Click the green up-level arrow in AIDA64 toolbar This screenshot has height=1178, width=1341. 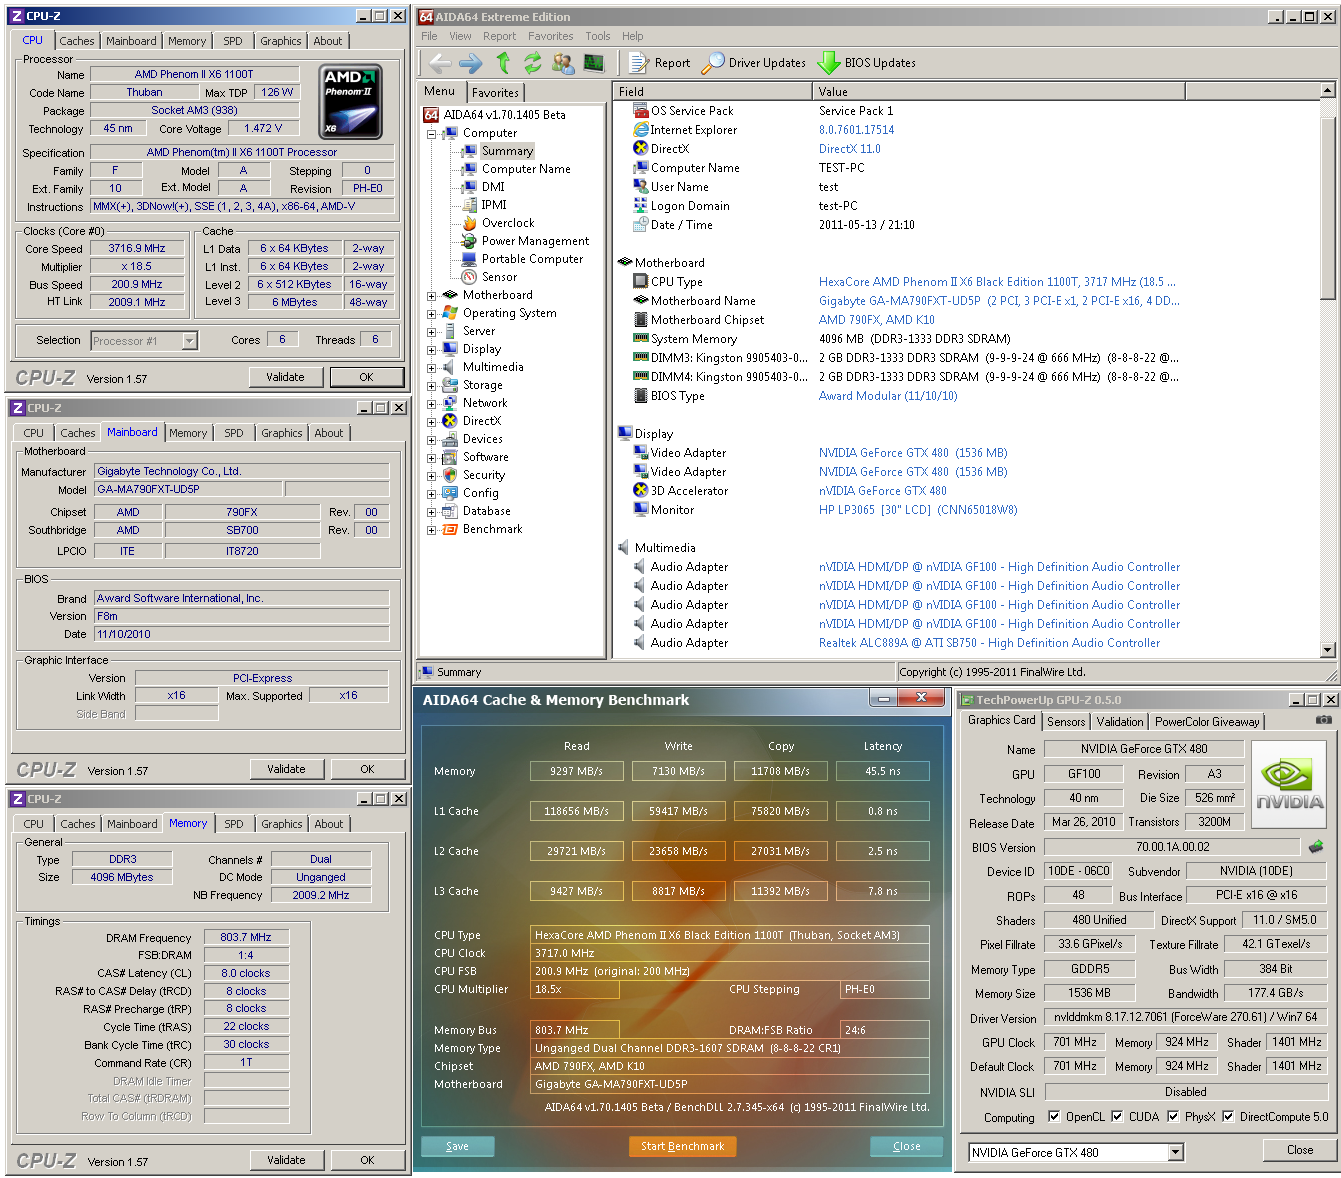[503, 63]
